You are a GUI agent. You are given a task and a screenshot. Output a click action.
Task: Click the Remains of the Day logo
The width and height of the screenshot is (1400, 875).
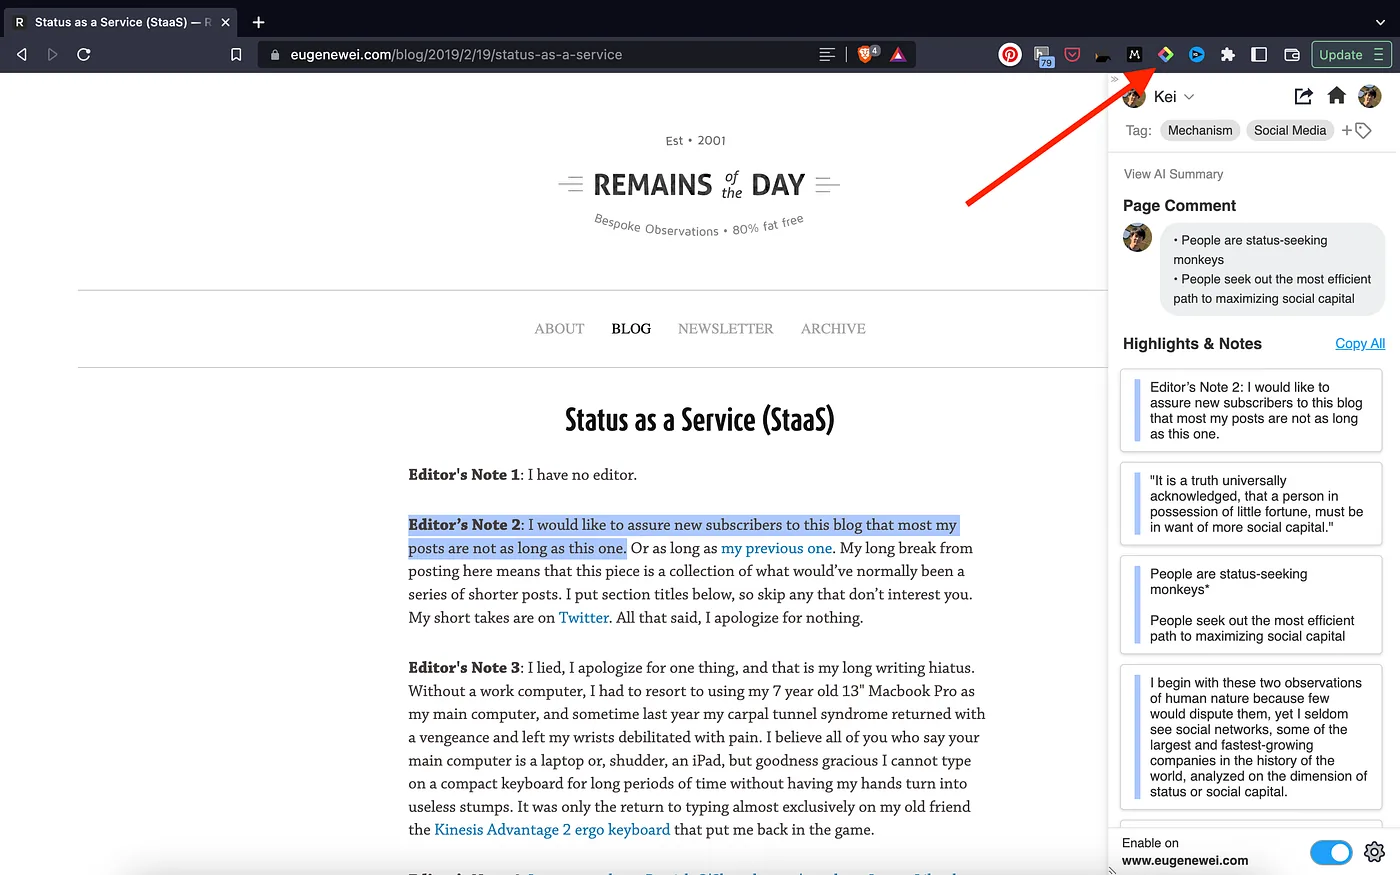tap(699, 185)
